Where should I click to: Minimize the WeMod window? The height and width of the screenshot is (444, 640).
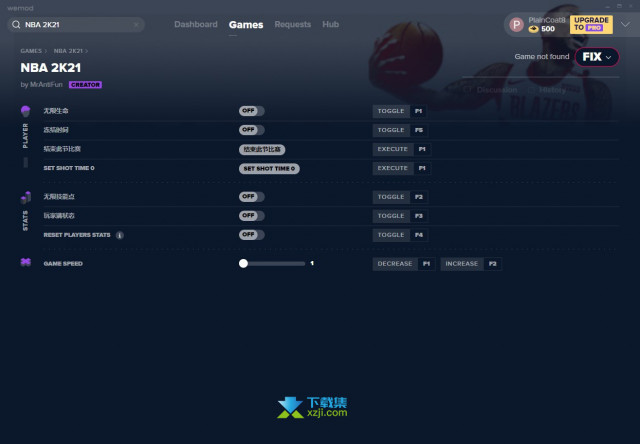tap(607, 7)
